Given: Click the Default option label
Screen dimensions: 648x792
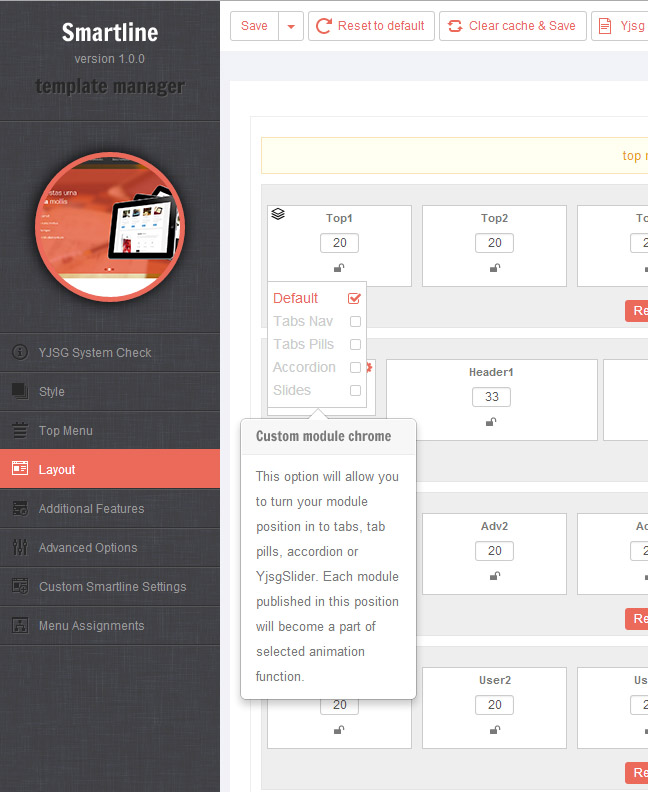Looking at the screenshot, I should 295,299.
